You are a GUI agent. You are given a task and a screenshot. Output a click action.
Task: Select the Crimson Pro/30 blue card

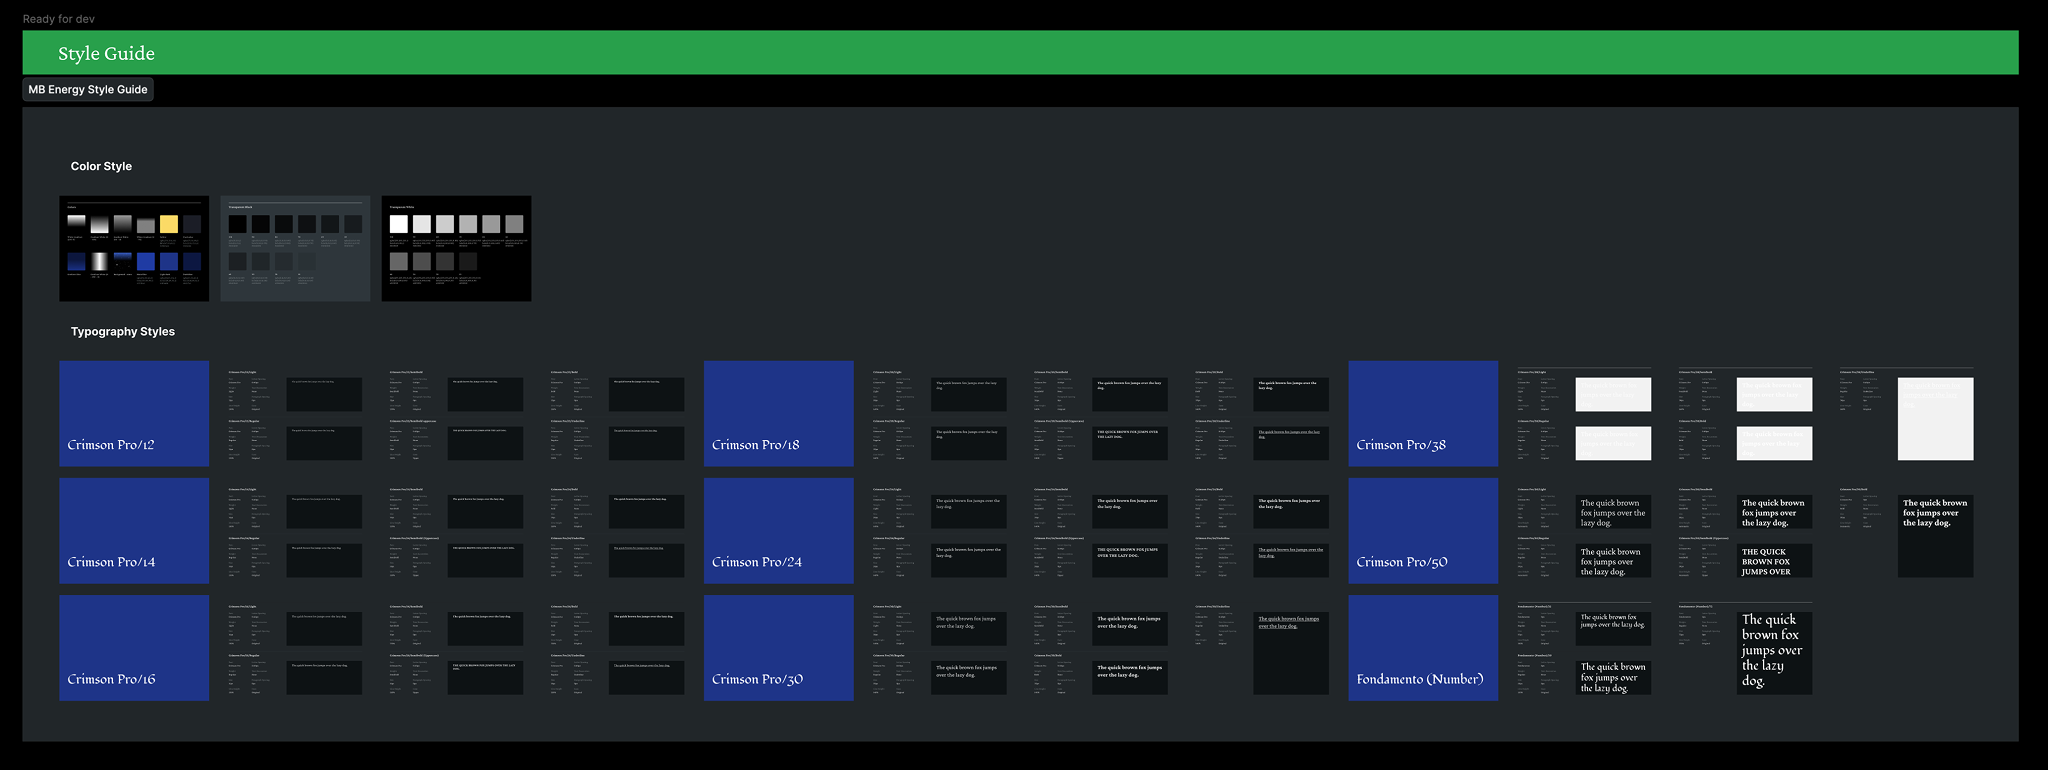(x=778, y=647)
